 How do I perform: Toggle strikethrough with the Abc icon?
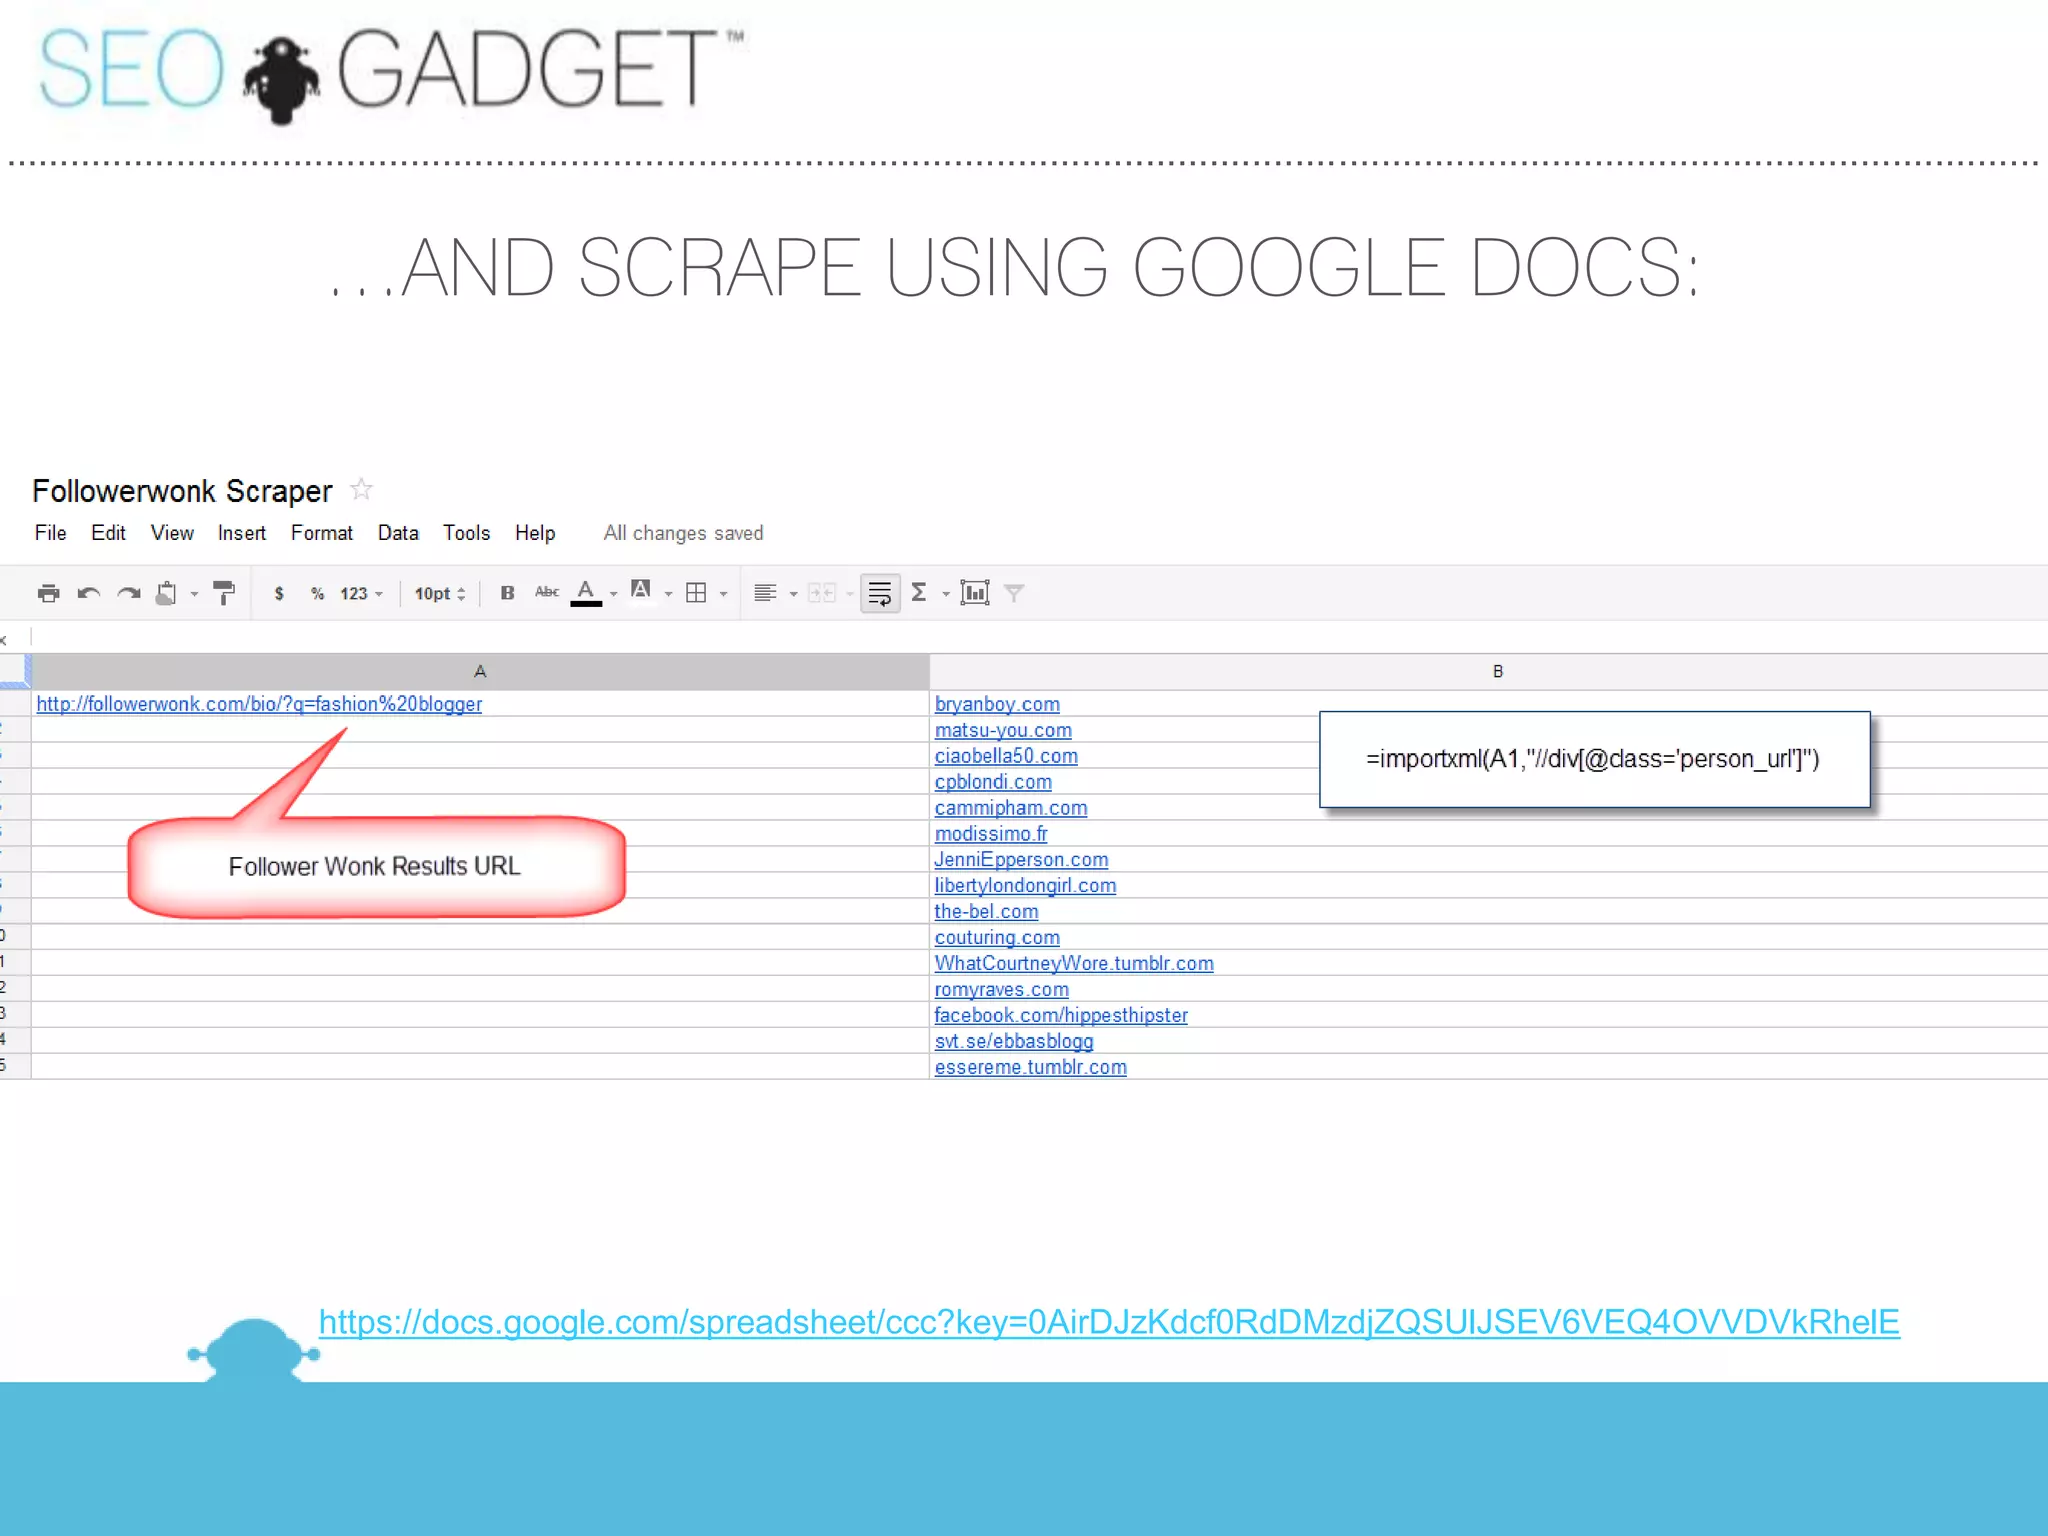pos(547,592)
